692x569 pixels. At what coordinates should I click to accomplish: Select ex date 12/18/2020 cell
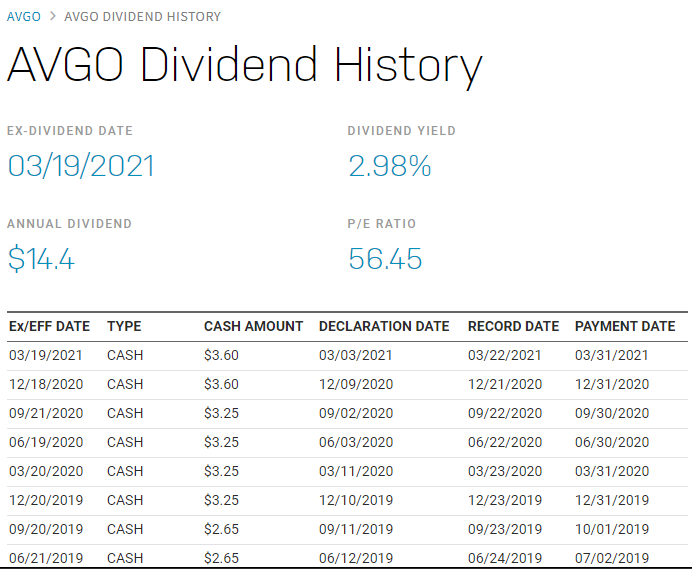point(46,384)
